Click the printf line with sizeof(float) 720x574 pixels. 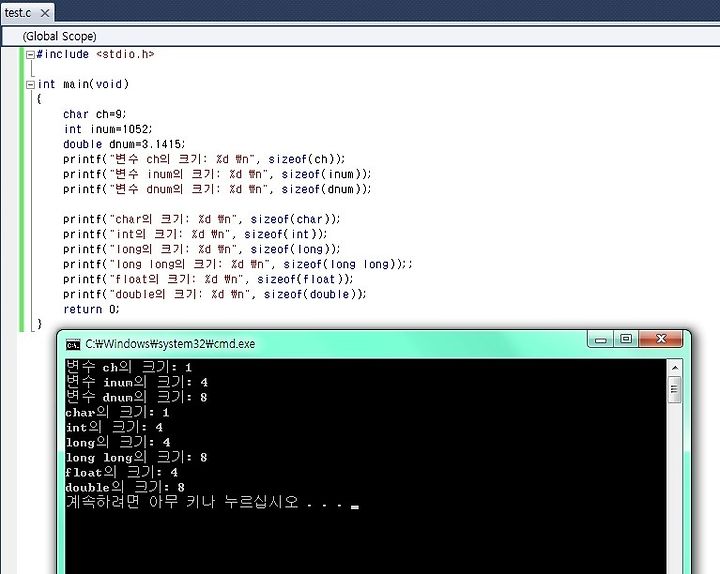[208, 280]
